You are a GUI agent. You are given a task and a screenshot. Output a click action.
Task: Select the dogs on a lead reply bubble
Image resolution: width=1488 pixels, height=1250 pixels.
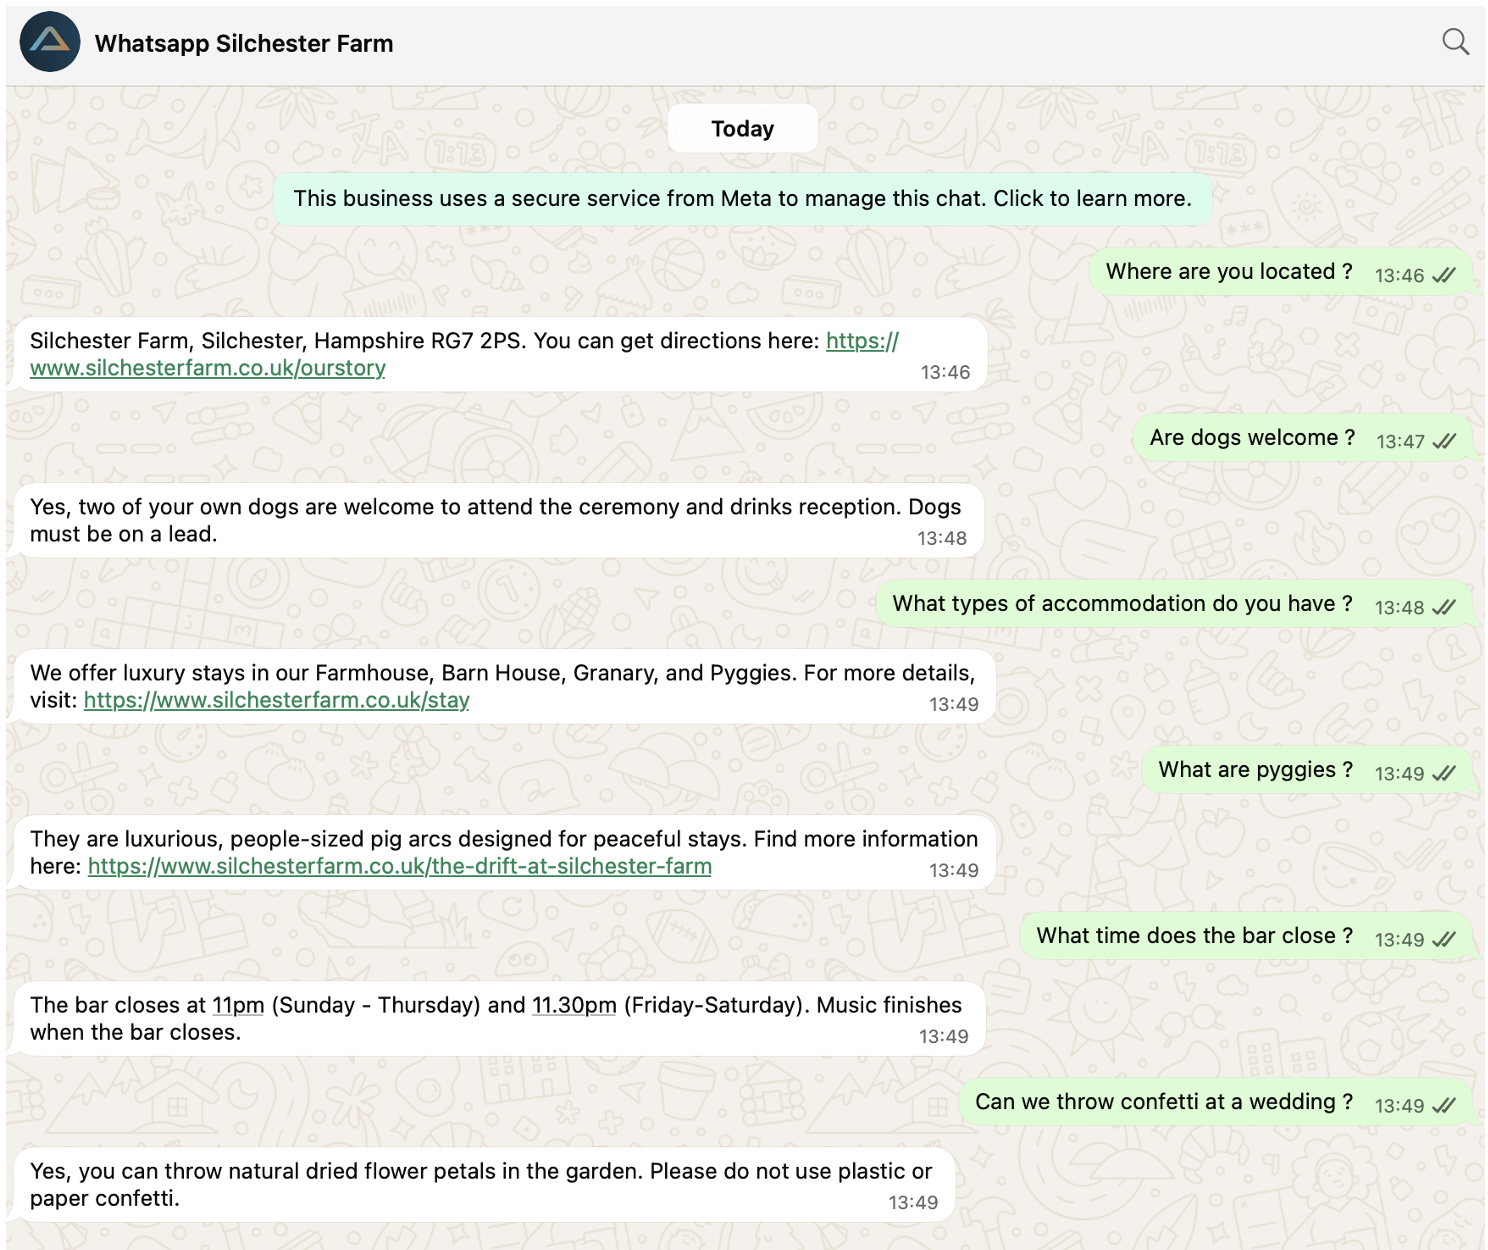(495, 520)
